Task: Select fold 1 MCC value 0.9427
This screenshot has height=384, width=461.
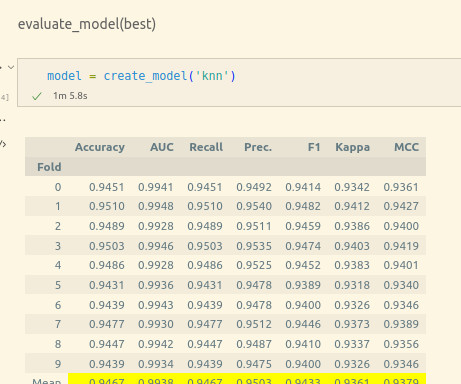Action: coord(401,206)
